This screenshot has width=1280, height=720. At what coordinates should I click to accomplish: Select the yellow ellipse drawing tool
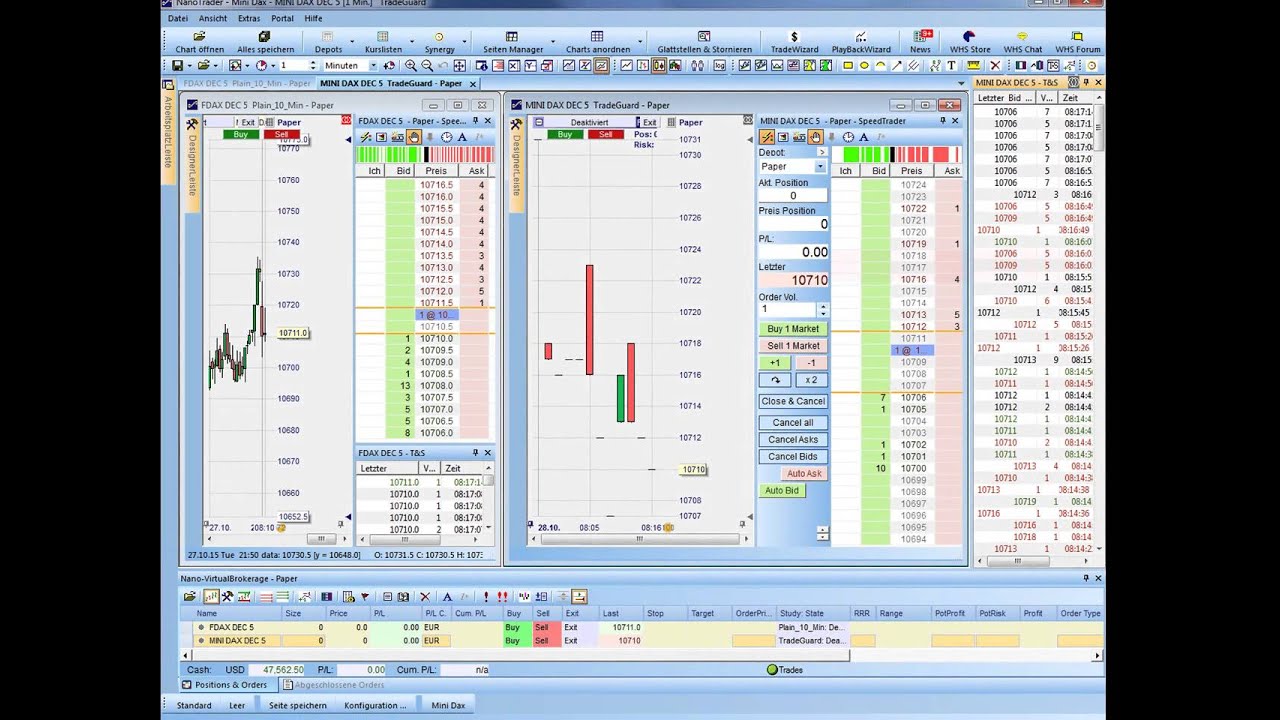click(864, 65)
